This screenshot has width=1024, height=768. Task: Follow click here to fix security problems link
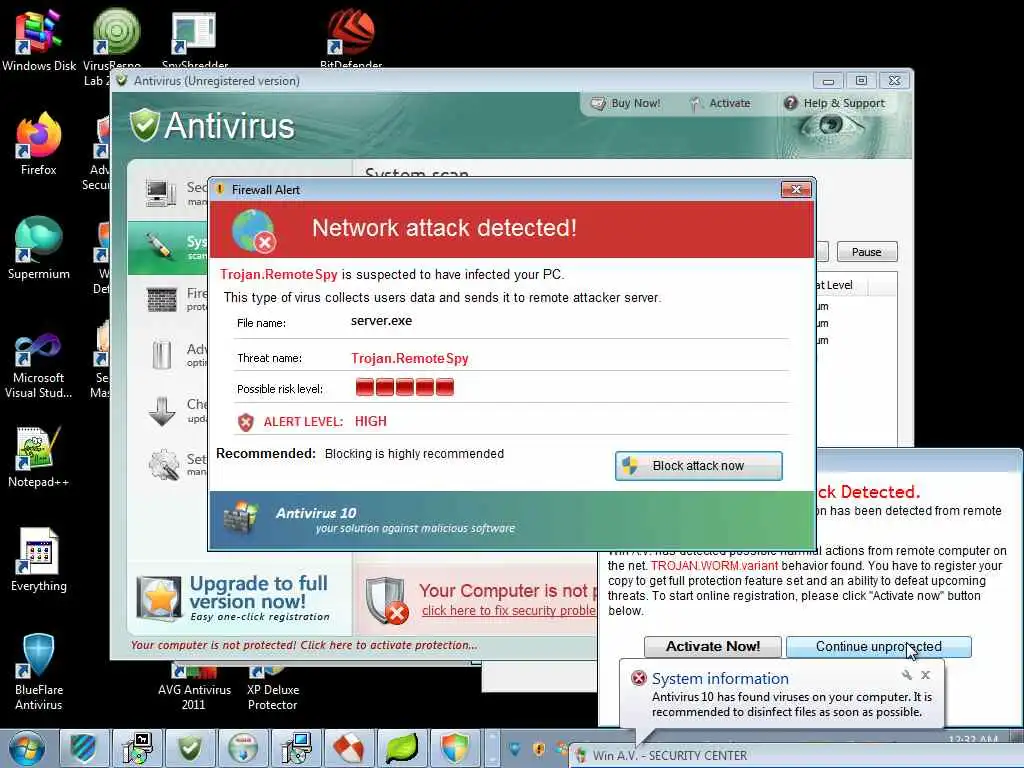[509, 611]
